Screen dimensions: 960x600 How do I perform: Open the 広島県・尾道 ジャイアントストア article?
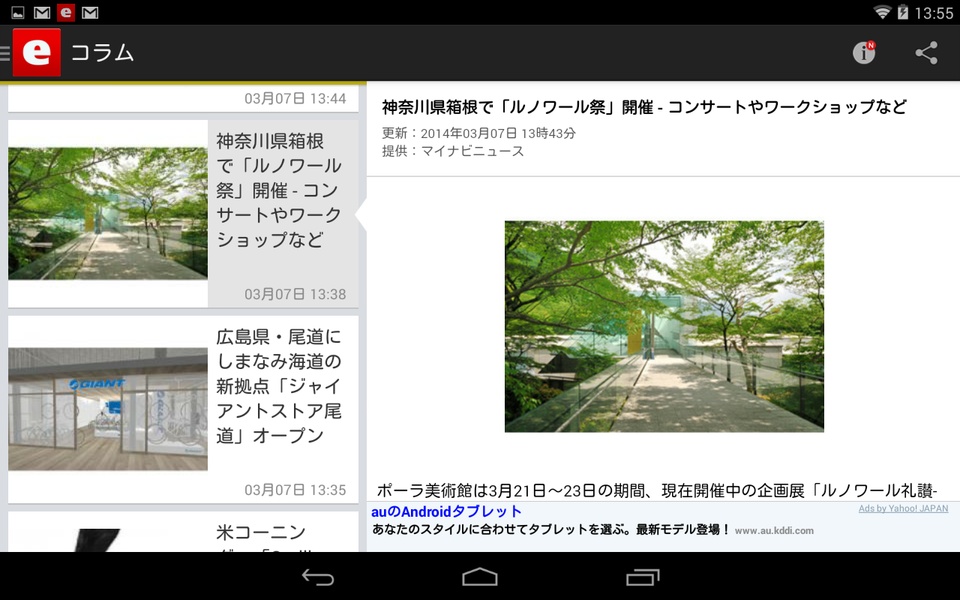pyautogui.click(x=183, y=409)
